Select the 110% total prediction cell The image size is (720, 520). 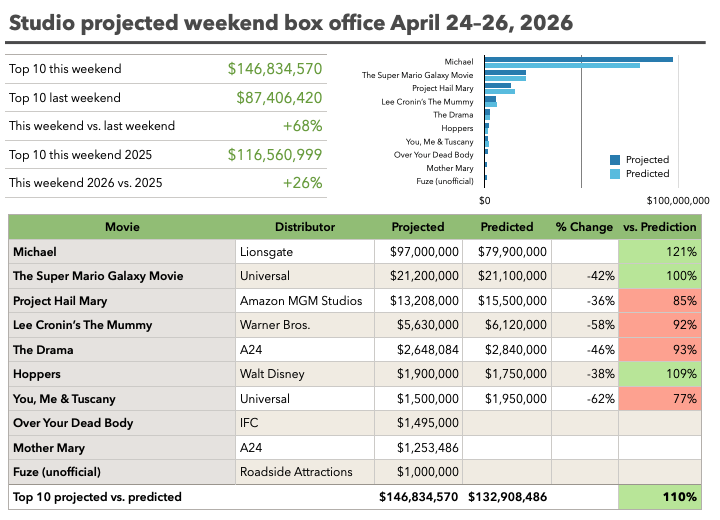click(659, 497)
